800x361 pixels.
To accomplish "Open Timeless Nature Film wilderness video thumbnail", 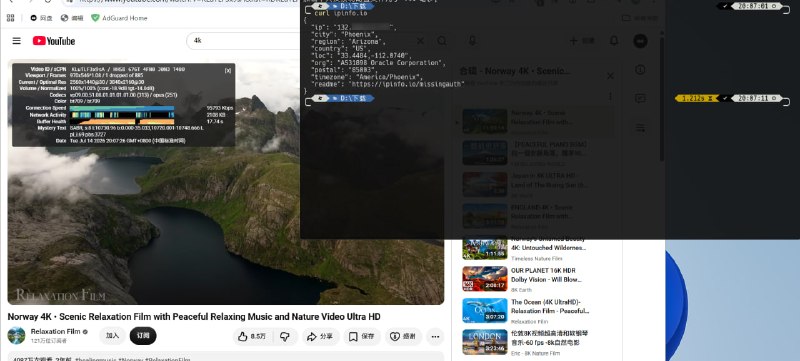I will 485,248.
